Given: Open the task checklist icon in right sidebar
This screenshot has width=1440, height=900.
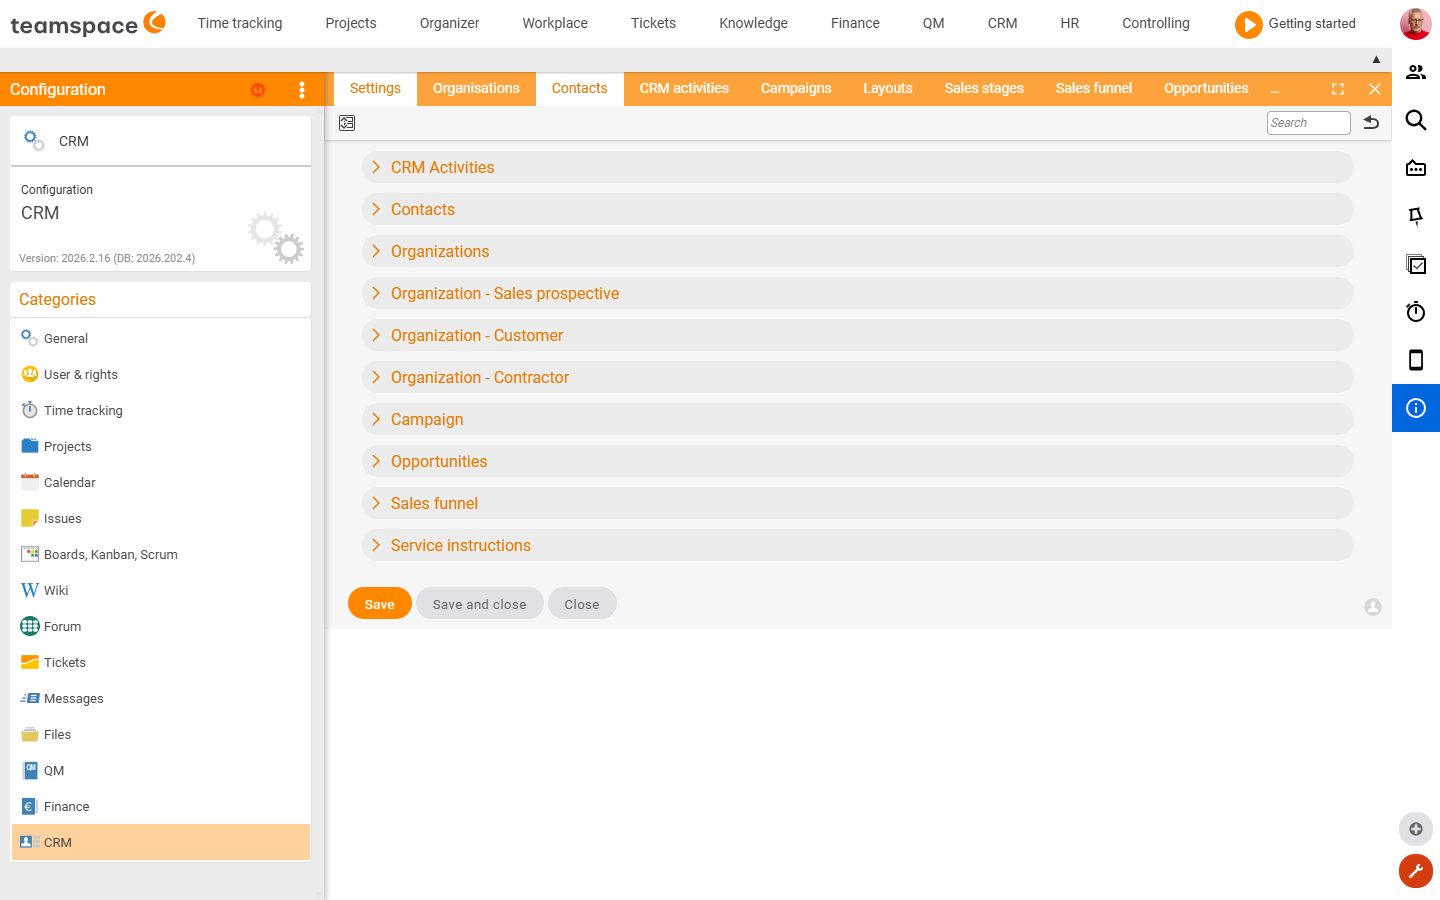Looking at the screenshot, I should [x=1416, y=264].
